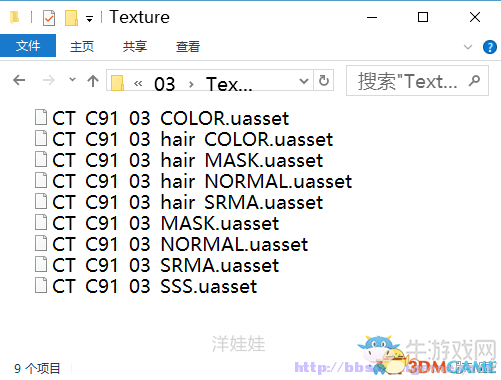Image resolution: width=501 pixels, height=380 pixels.
Task: Switch to the 查看 ribbon tab
Action: (188, 46)
